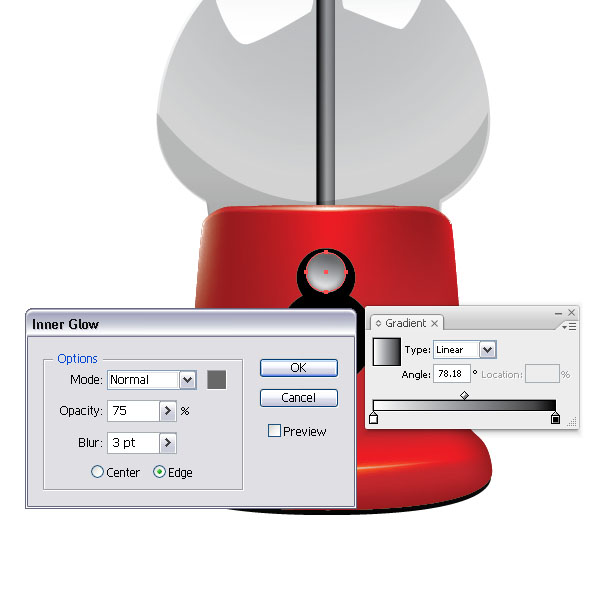Expand the Blur arrow button

pyautogui.click(x=168, y=443)
